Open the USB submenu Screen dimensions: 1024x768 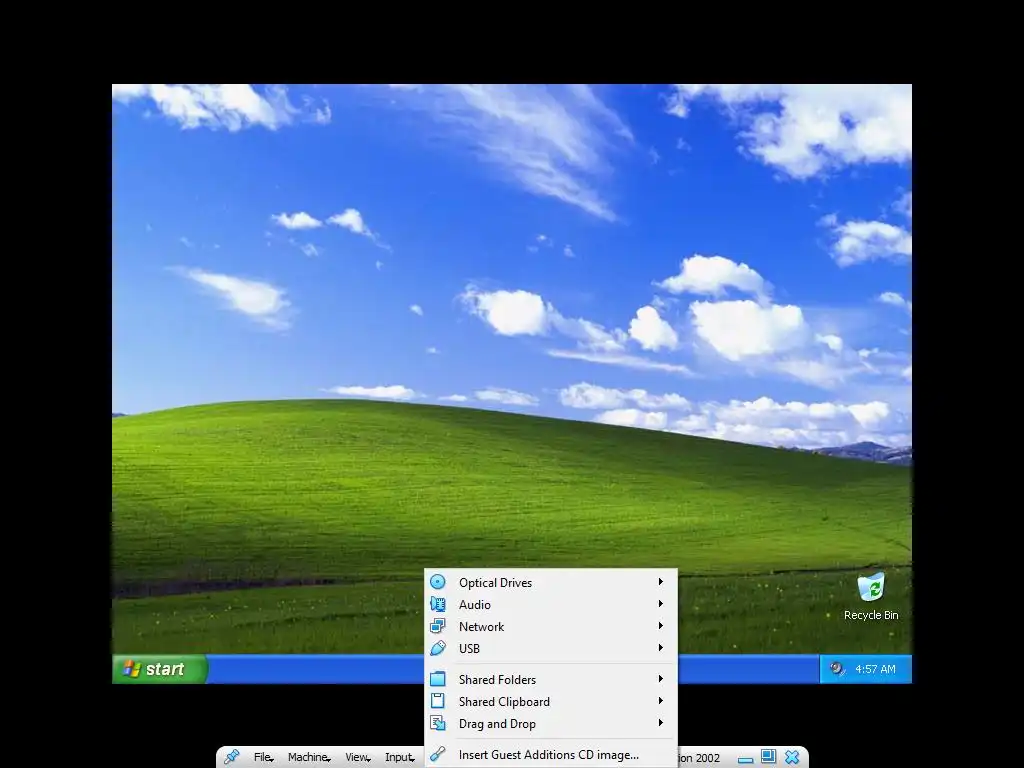tap(551, 648)
